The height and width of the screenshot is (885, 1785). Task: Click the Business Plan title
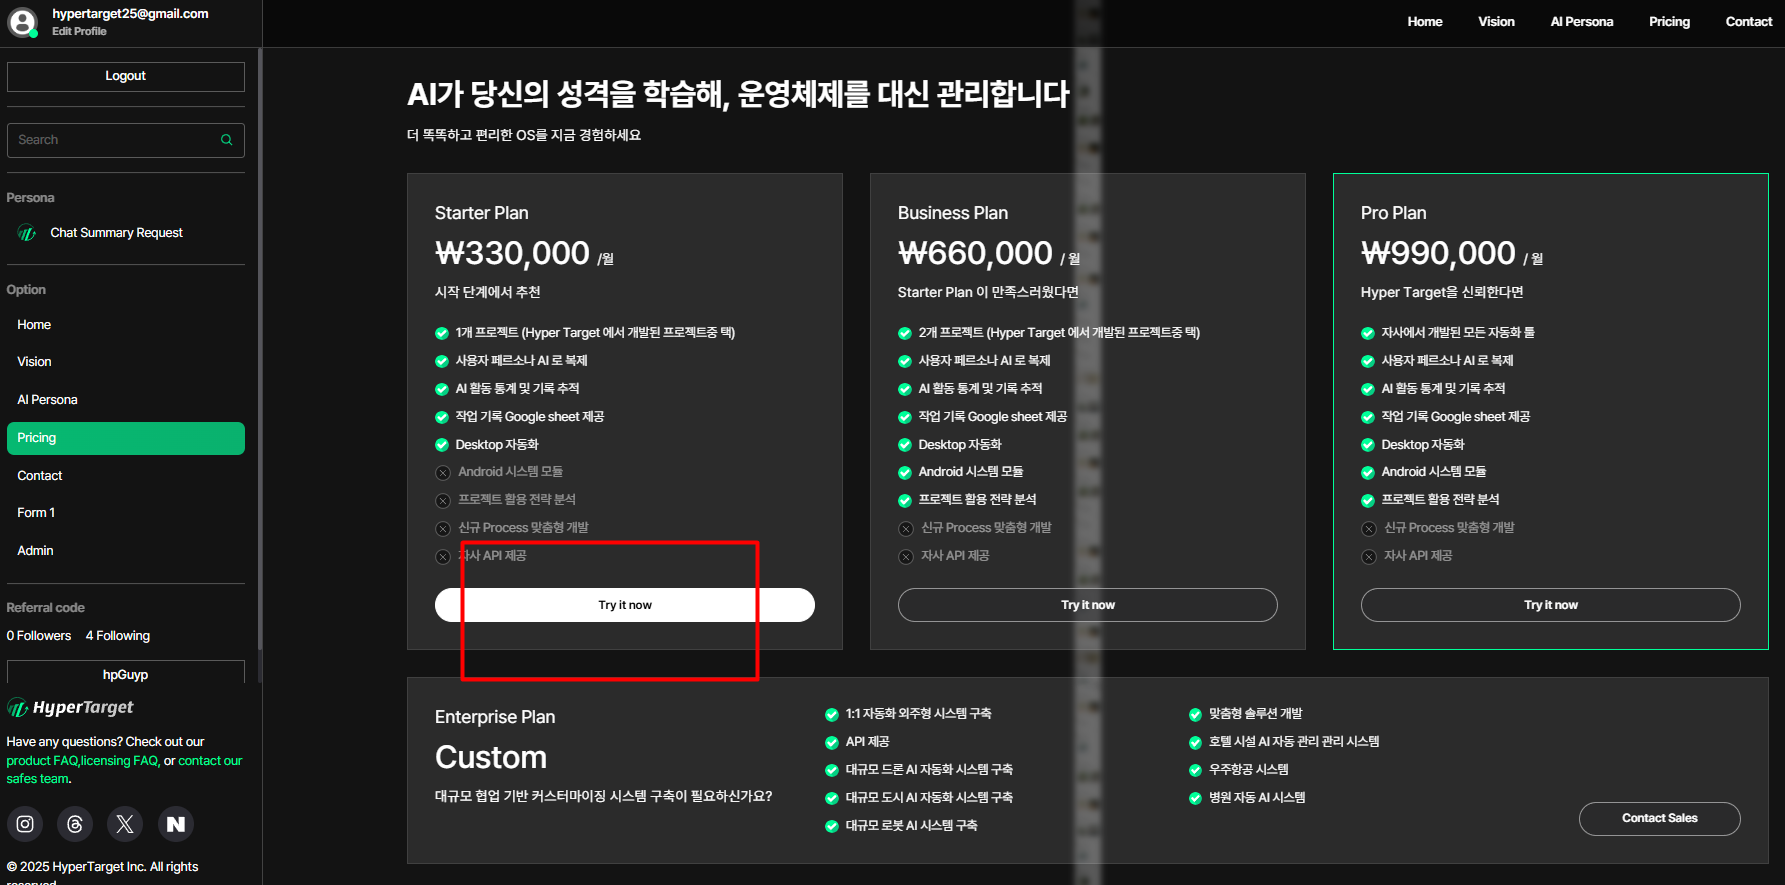click(953, 213)
